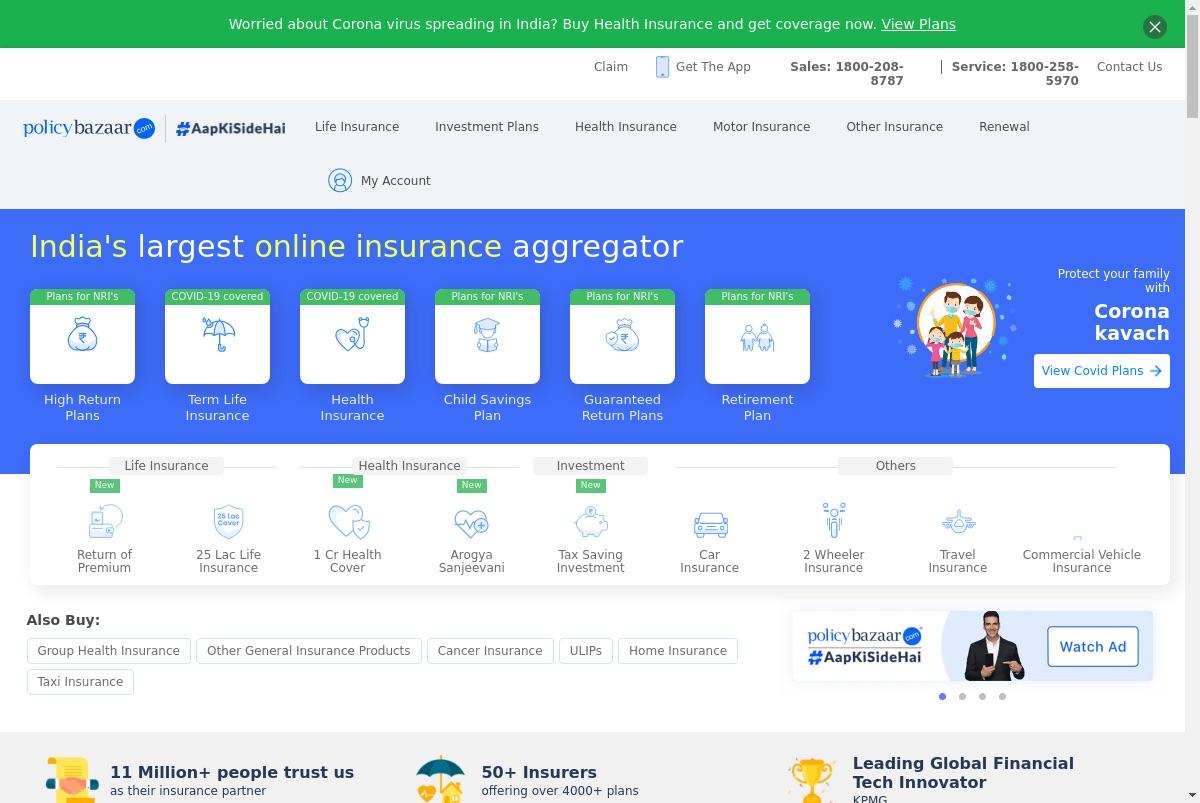This screenshot has height=803, width=1200.
Task: Open the Retirement Plan couple icon
Action: pos(757,336)
